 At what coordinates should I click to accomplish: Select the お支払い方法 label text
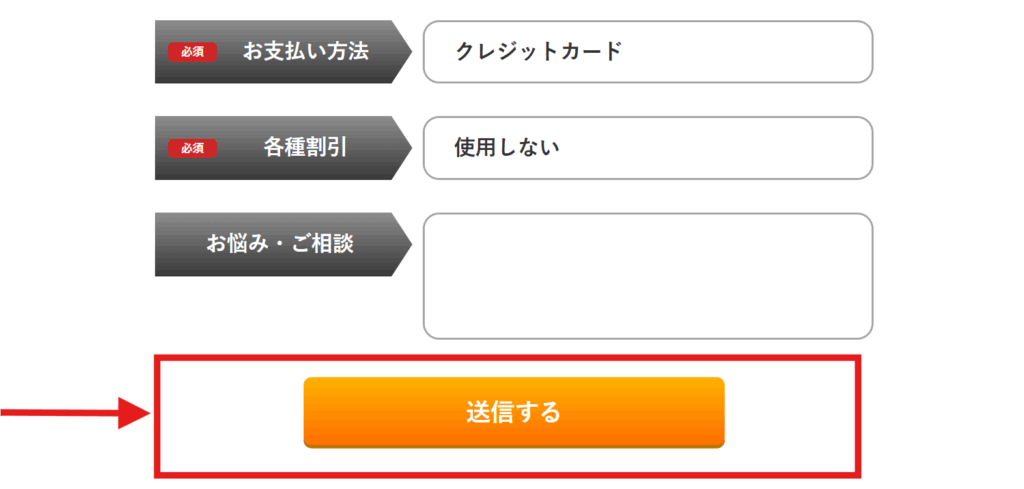tap(306, 52)
